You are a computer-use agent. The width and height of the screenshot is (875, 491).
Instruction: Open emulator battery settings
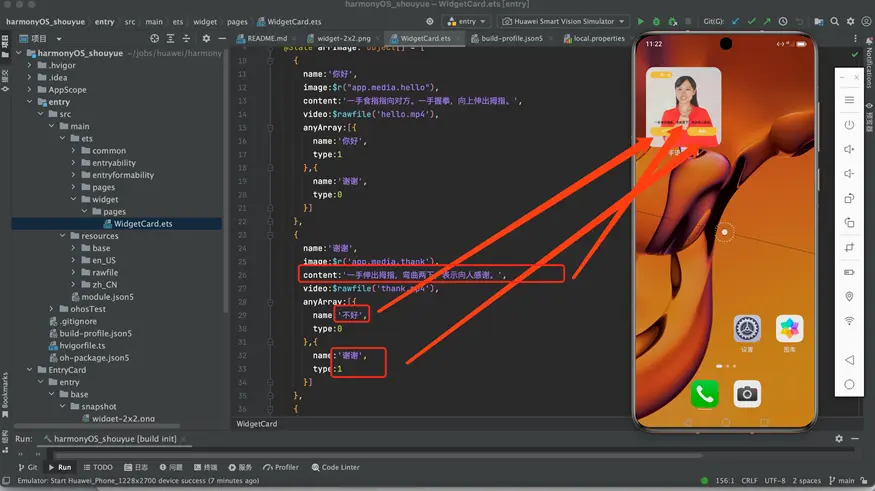[849, 272]
